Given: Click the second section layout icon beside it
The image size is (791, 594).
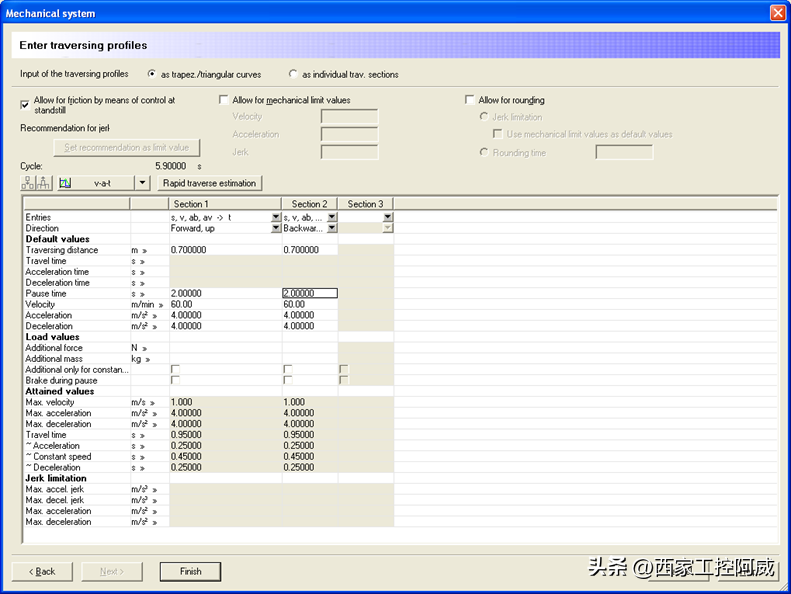Looking at the screenshot, I should (x=44, y=183).
